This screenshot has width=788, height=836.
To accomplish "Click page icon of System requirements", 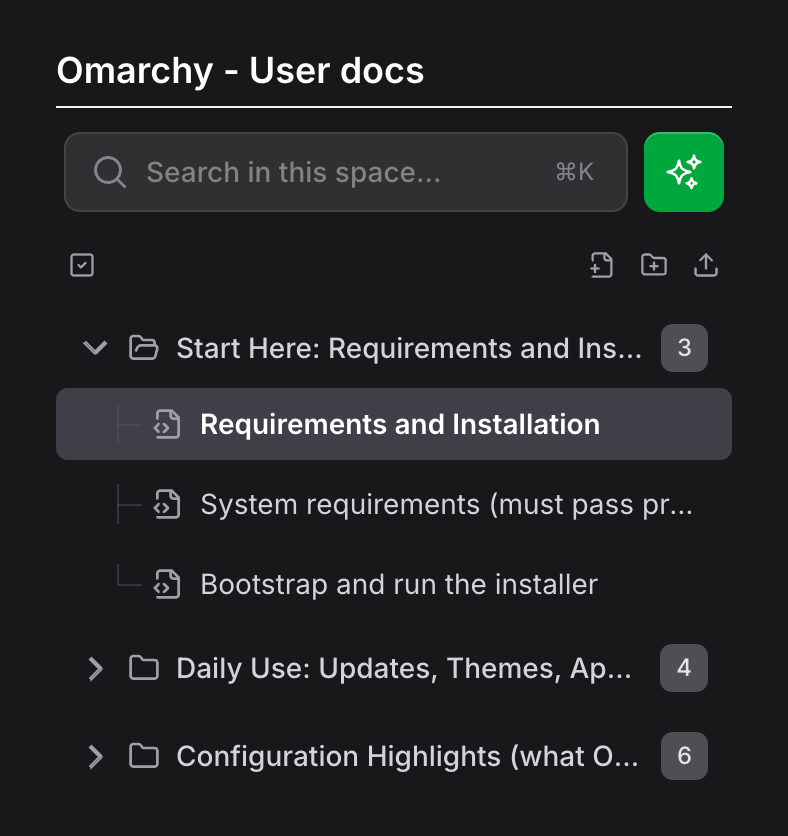I will tap(167, 504).
